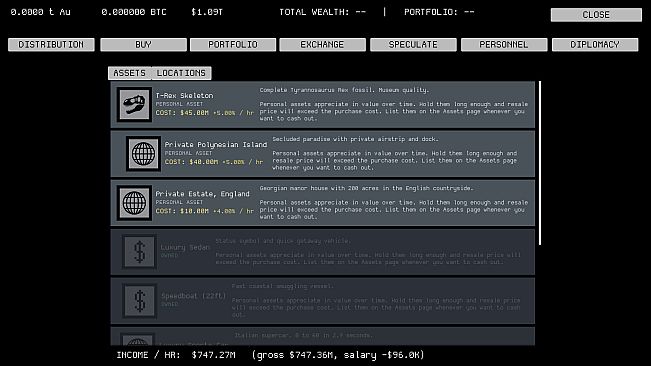Image resolution: width=651 pixels, height=366 pixels.
Task: Select the T-Rex Skeleton listing title
Action: coord(184,95)
